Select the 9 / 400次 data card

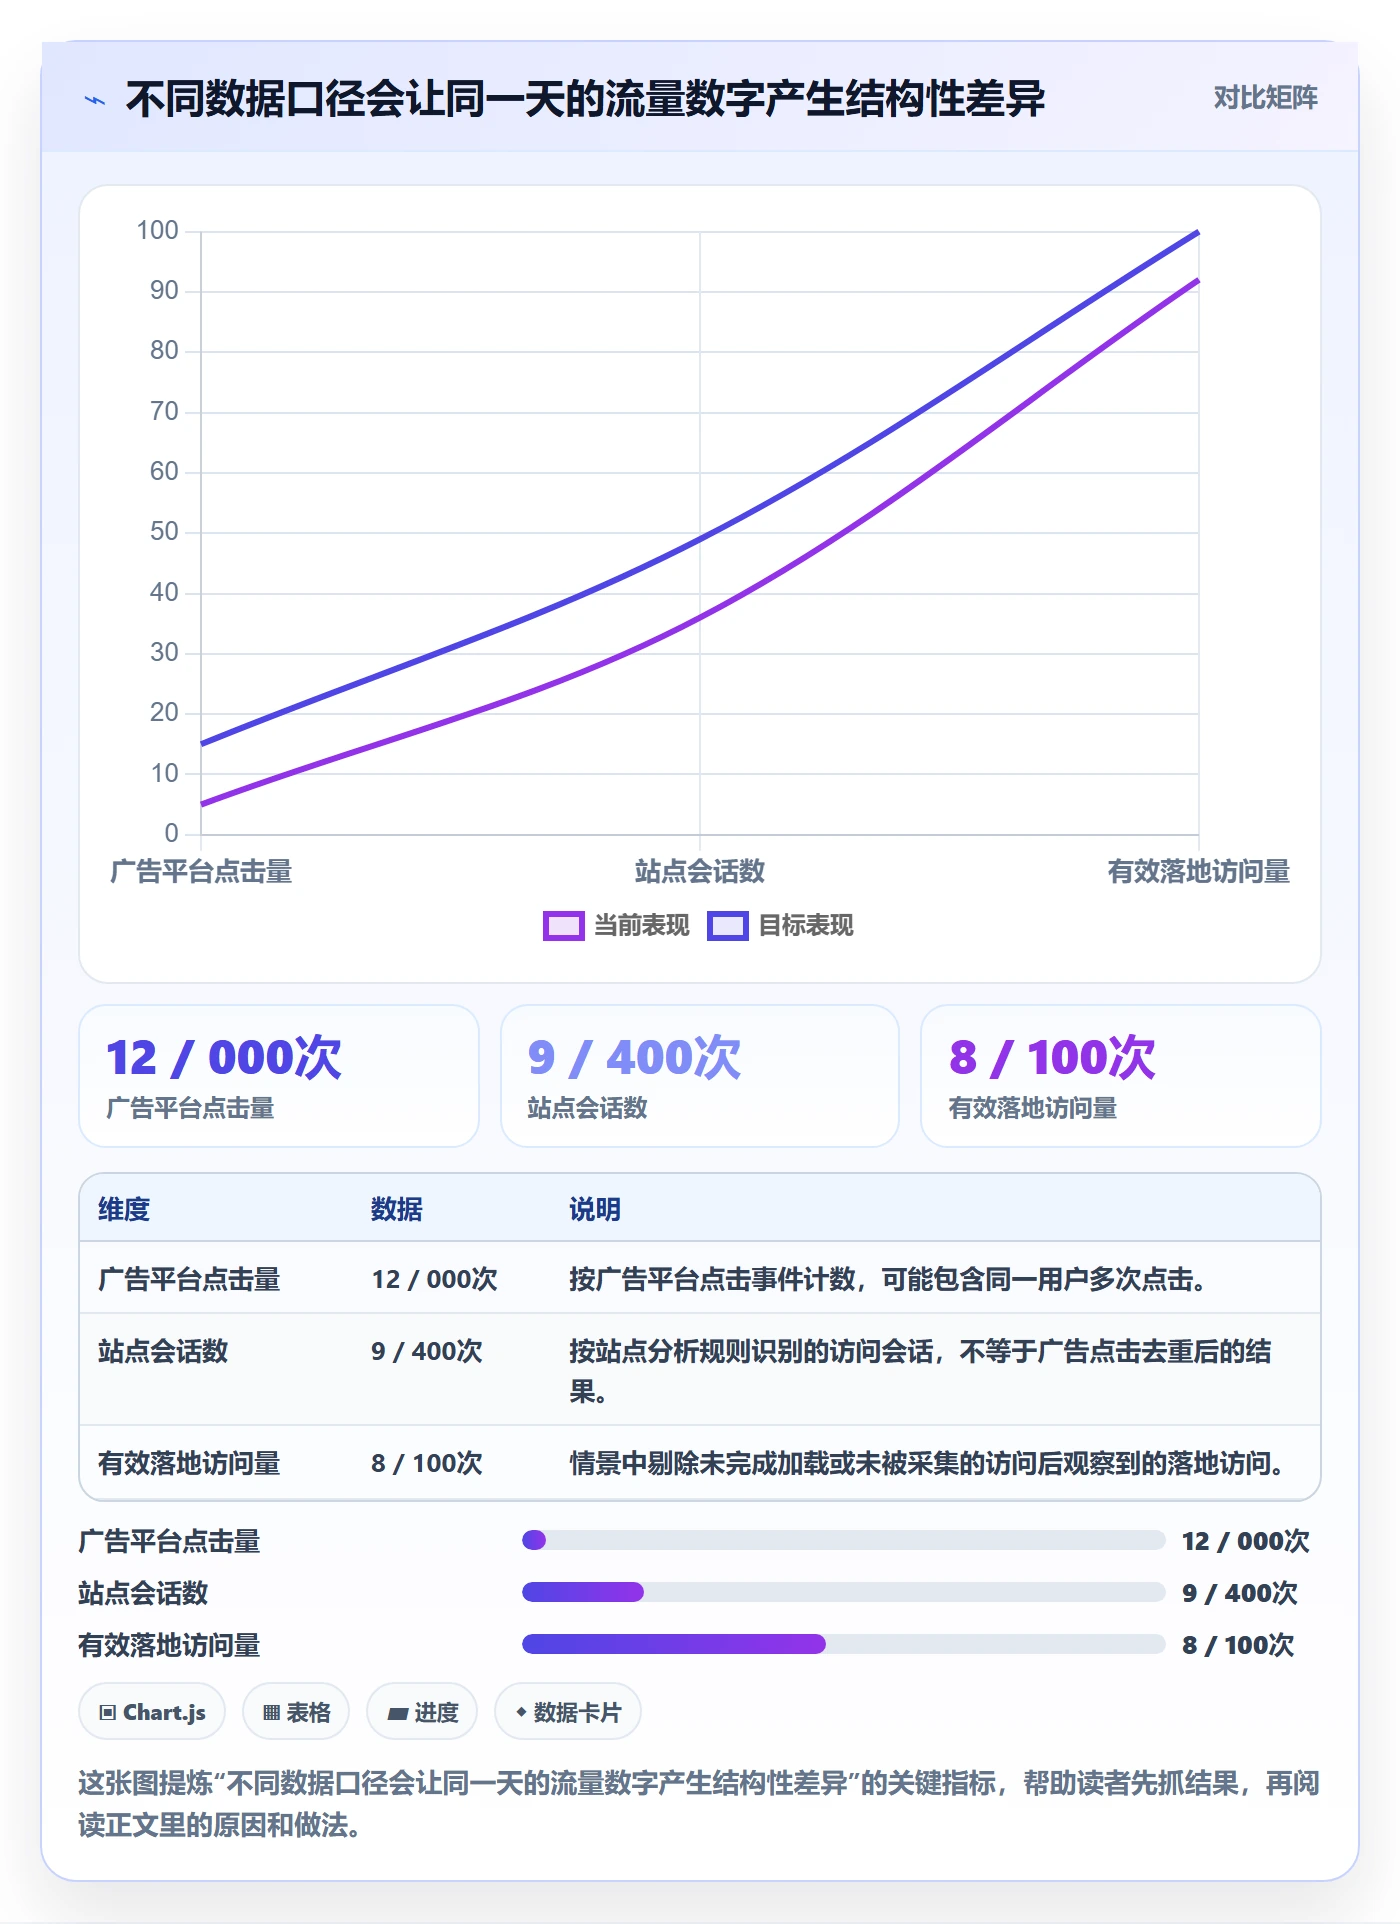pos(700,1076)
